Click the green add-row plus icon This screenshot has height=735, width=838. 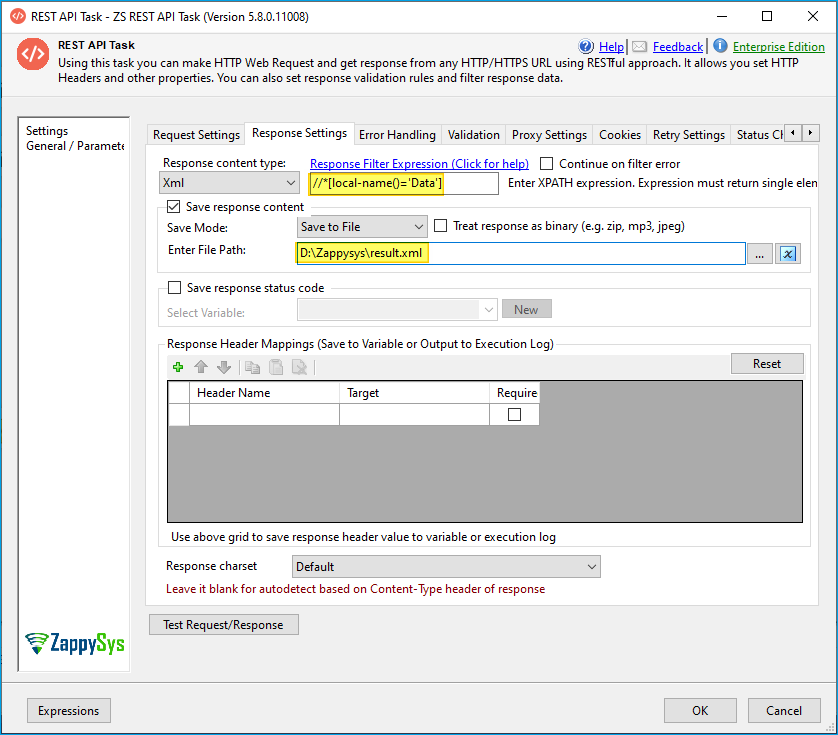coord(178,367)
